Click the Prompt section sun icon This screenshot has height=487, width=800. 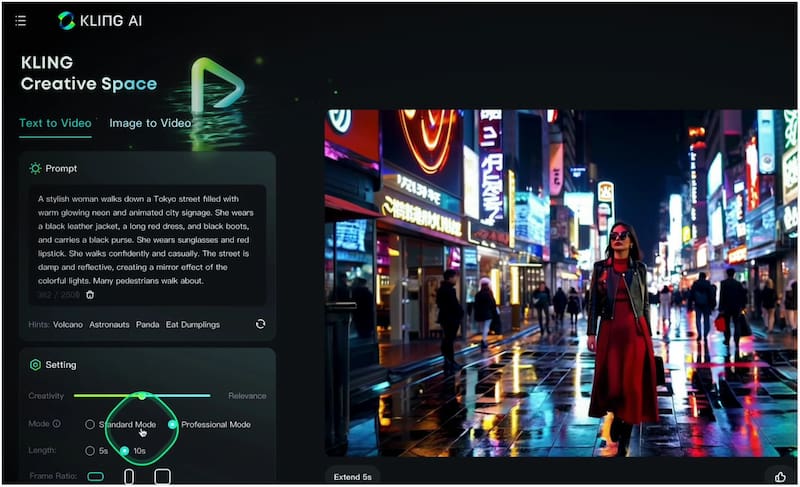tap(35, 168)
